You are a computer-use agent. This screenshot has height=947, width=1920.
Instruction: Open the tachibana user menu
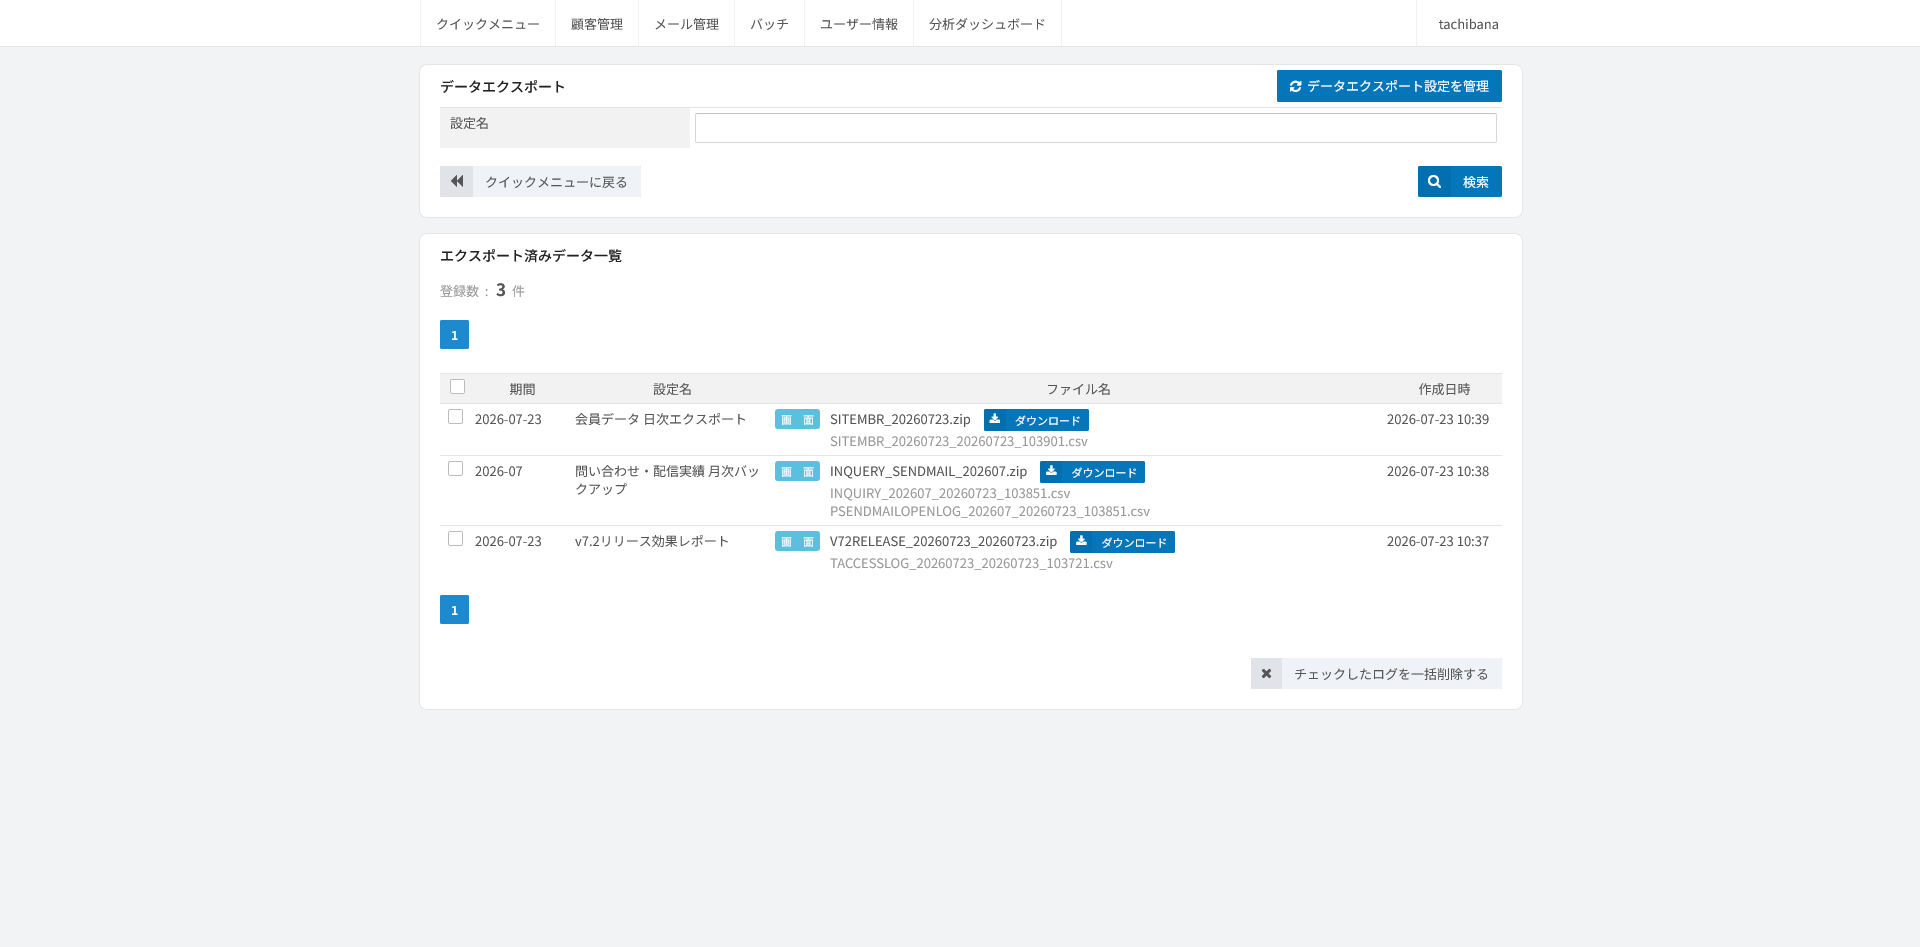[x=1468, y=23]
